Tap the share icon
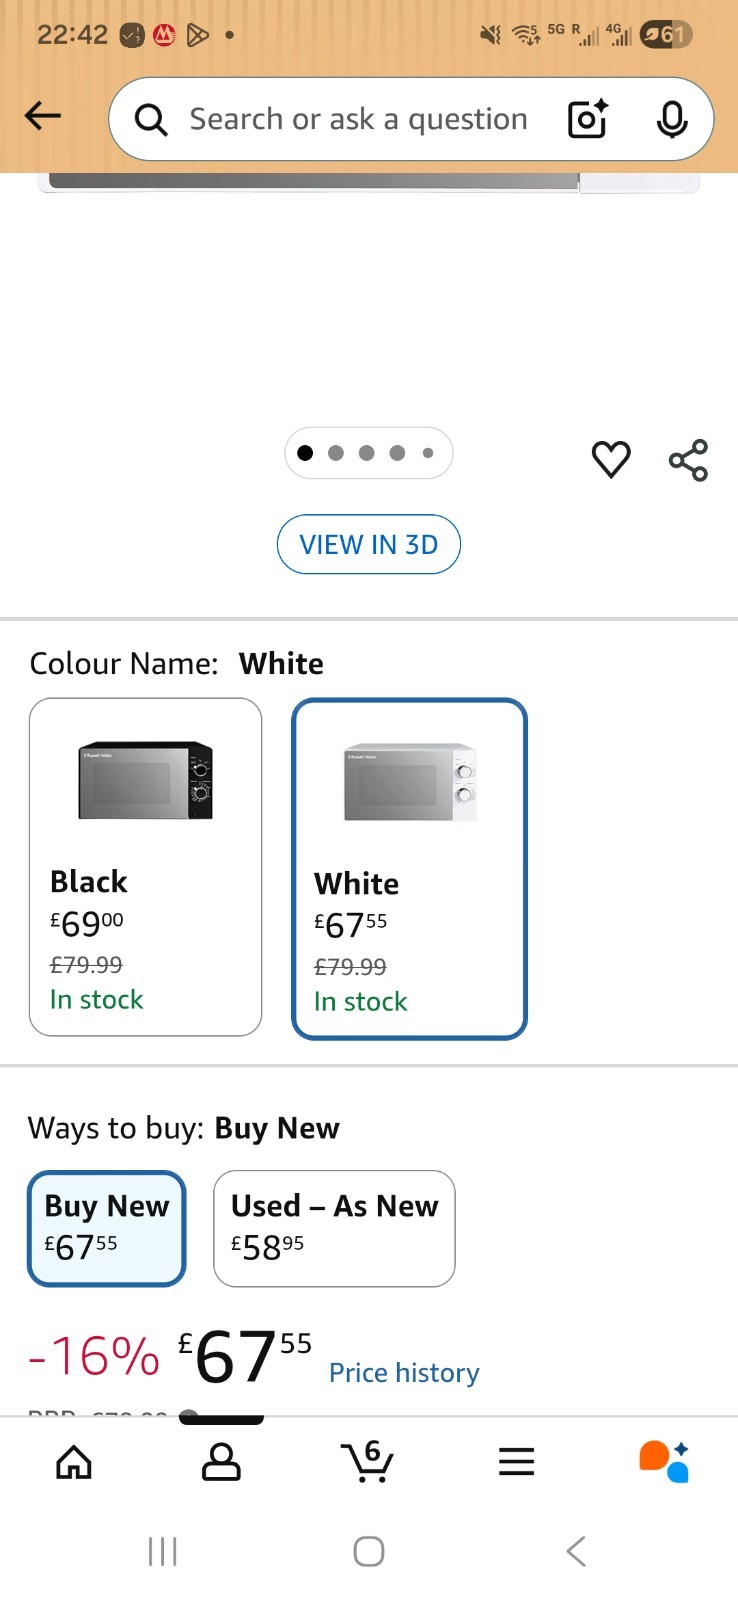 pos(688,460)
